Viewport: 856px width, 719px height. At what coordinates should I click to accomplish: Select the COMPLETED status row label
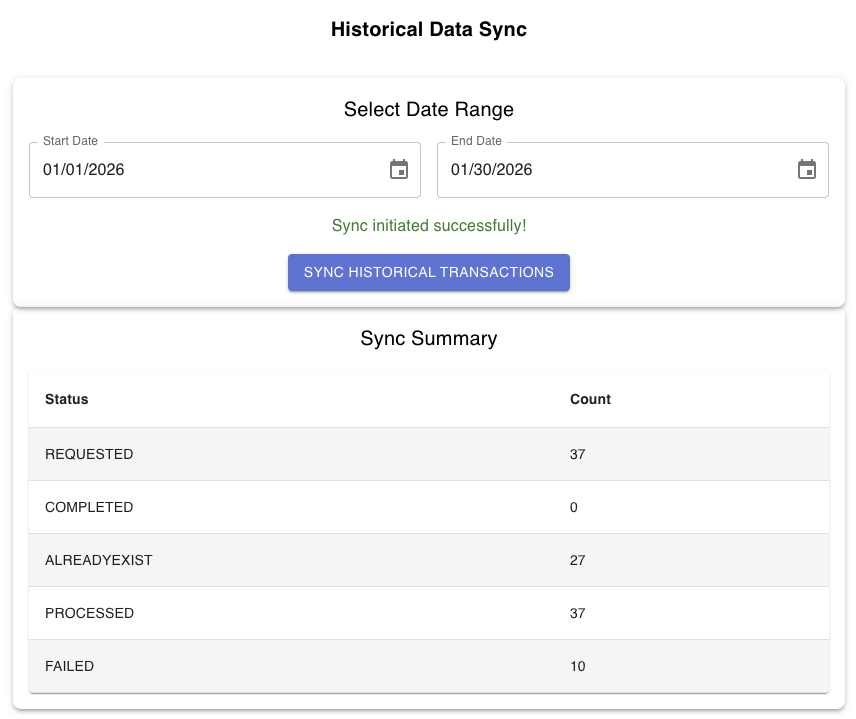click(x=89, y=507)
